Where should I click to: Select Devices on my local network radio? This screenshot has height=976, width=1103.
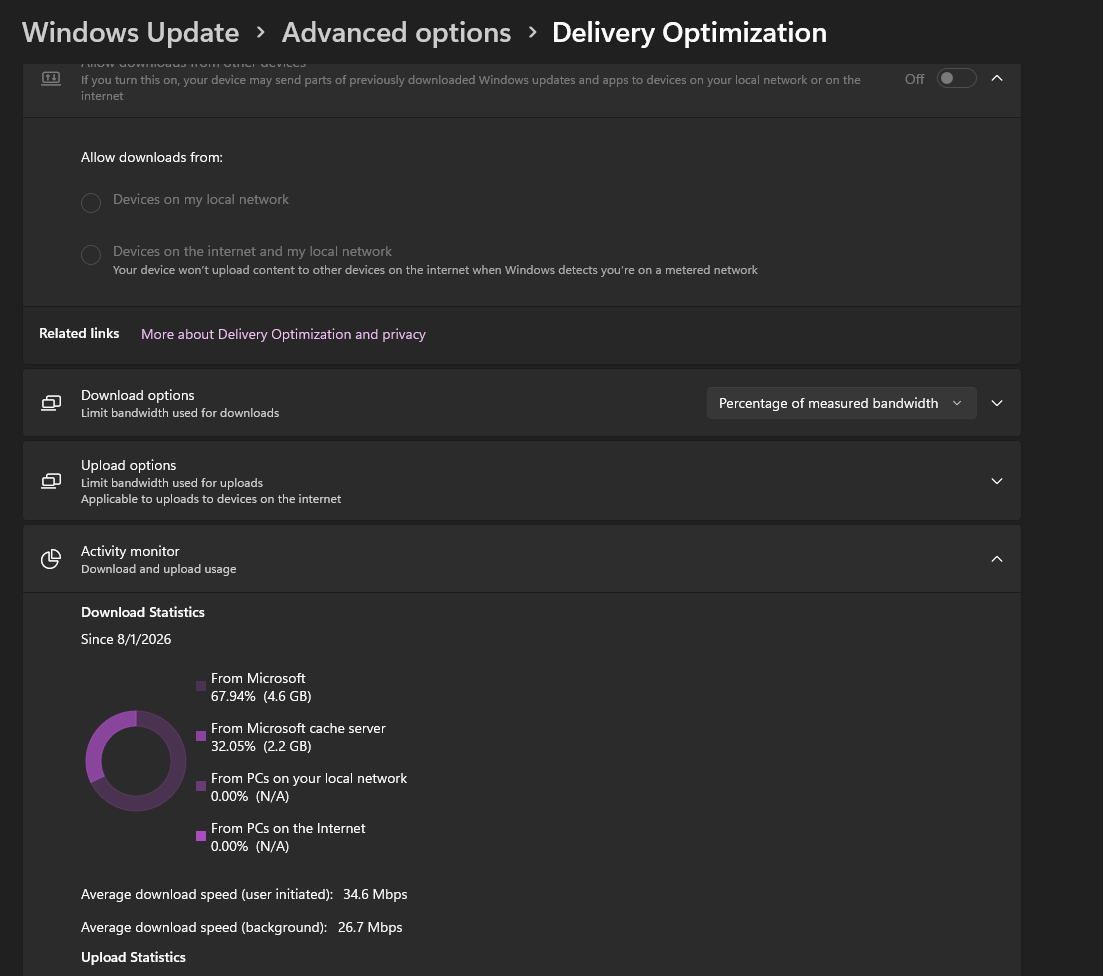pyautogui.click(x=91, y=203)
